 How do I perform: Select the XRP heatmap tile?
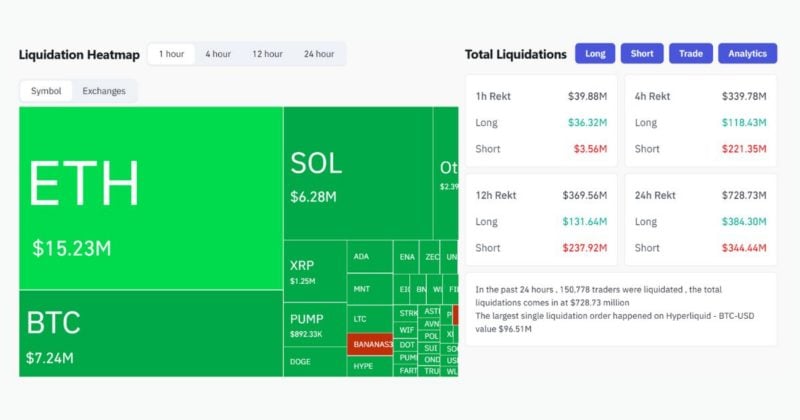click(x=314, y=270)
